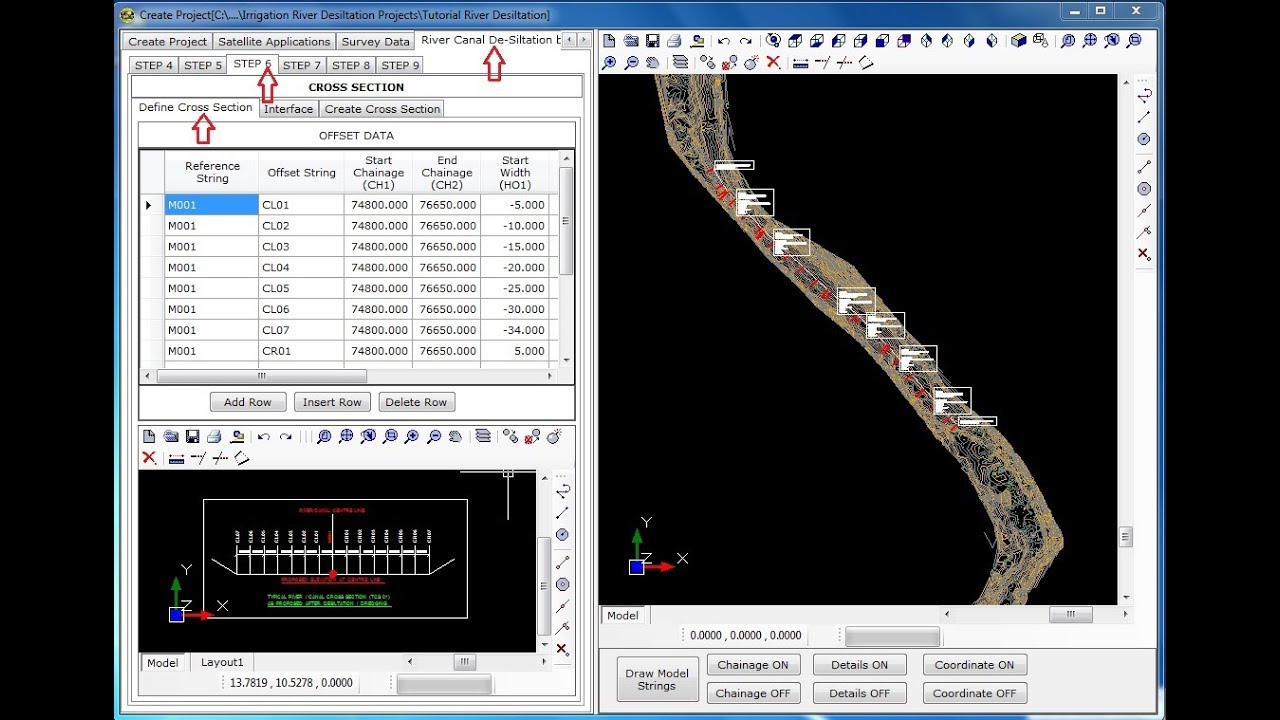Switch to Survey Data tab

click(375, 42)
